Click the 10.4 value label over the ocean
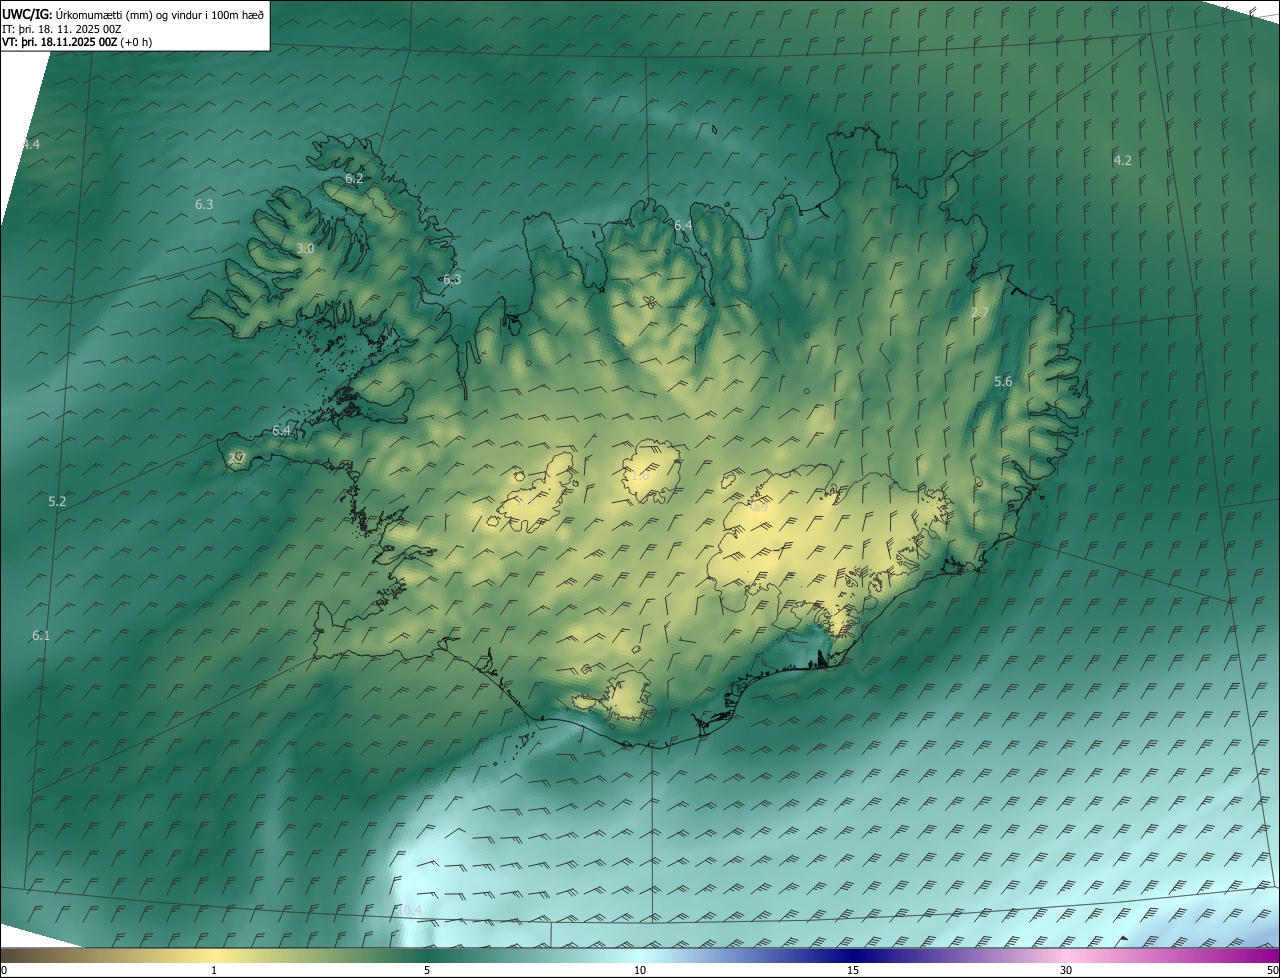This screenshot has width=1280, height=978. pos(409,910)
